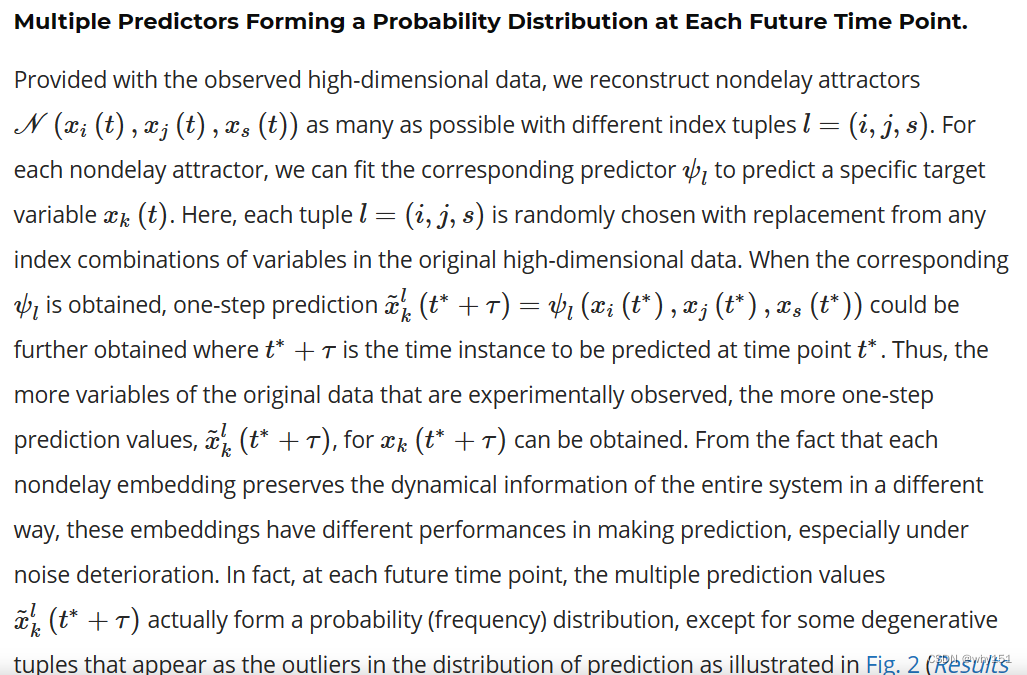Screen dimensions: 1027x675
Task: Click the formula before 'actually form a probability'
Action: [80, 620]
